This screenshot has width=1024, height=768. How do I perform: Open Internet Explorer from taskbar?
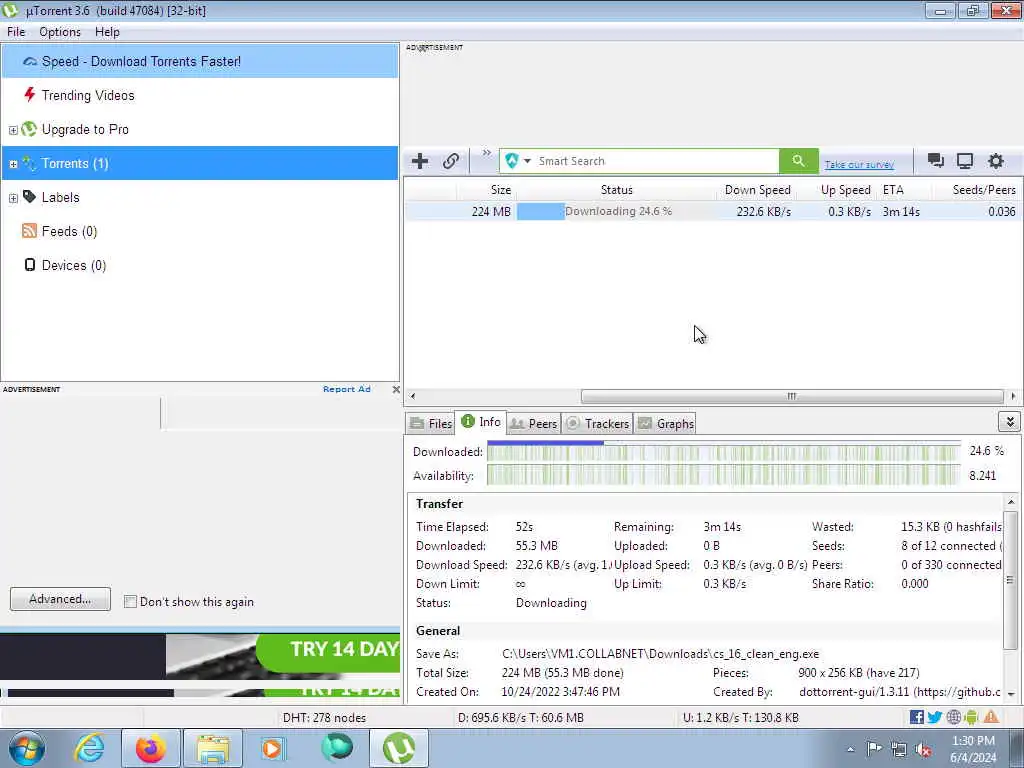tap(89, 748)
